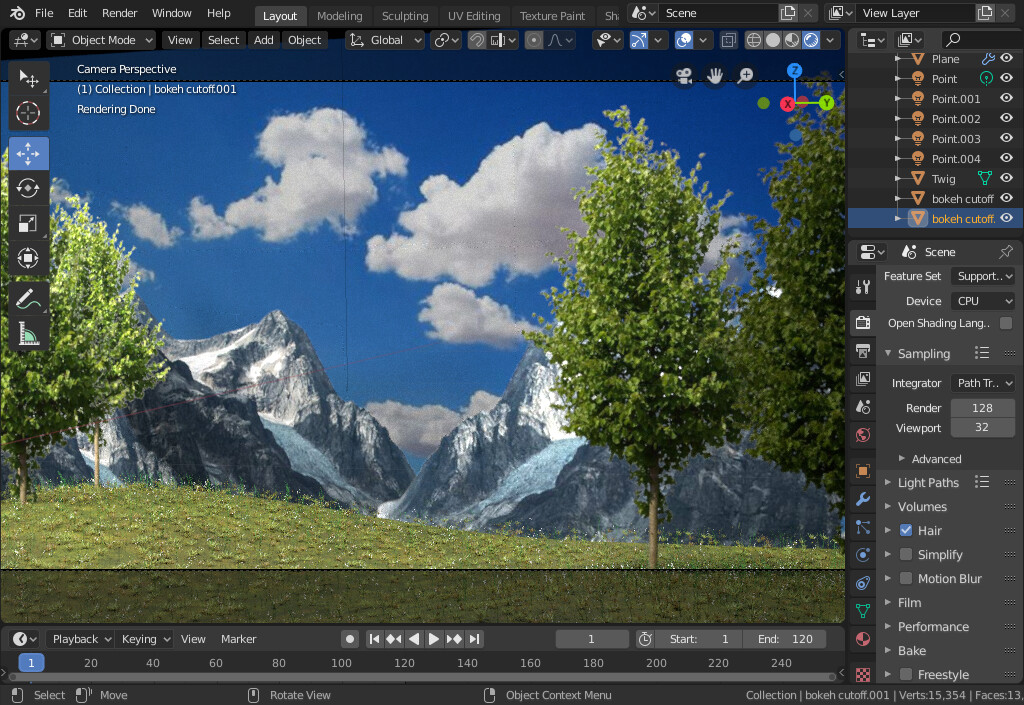Open the Render menu
Viewport: 1024px width, 705px height.
[x=120, y=13]
